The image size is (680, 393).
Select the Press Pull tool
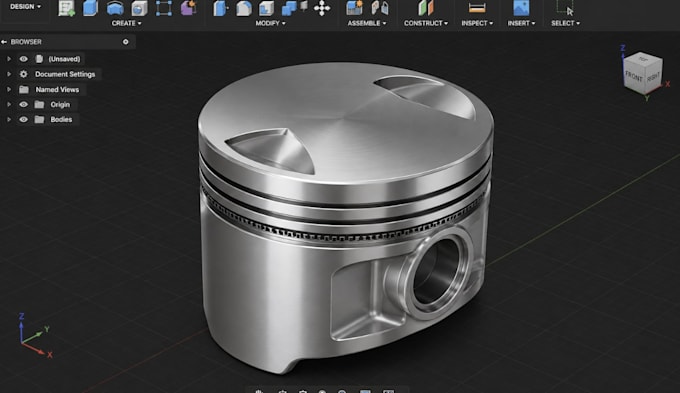tap(220, 8)
